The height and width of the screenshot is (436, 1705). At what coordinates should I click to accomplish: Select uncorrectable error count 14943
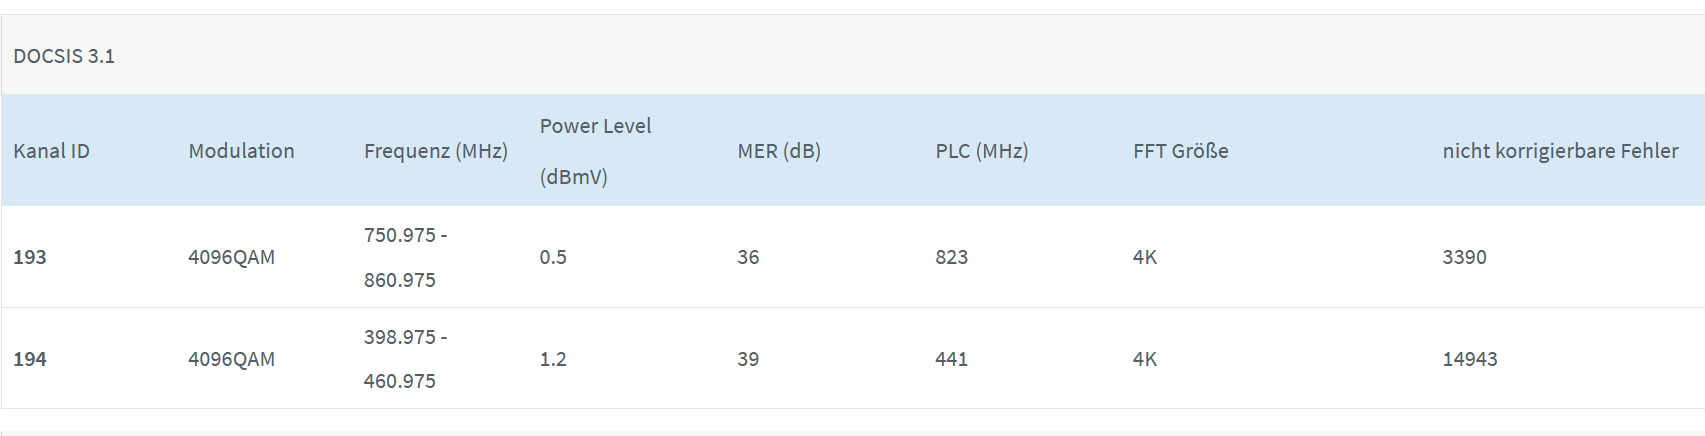click(x=1470, y=359)
